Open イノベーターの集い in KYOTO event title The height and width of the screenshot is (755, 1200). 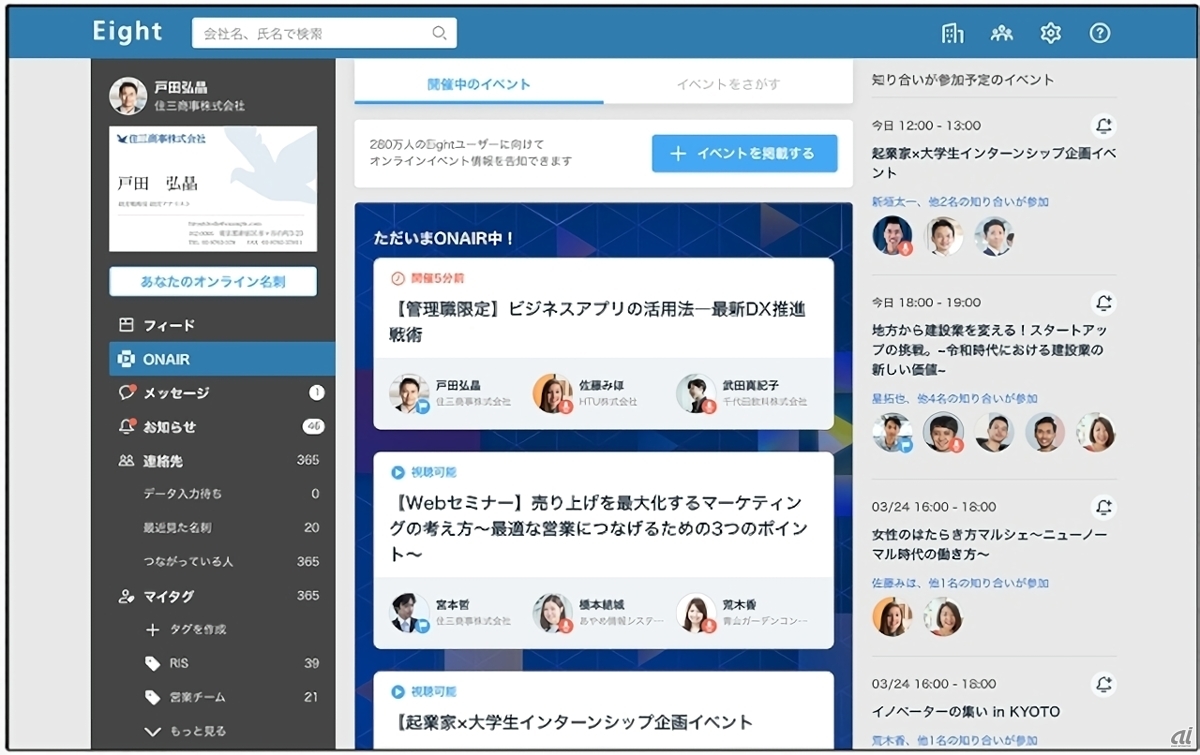click(966, 712)
